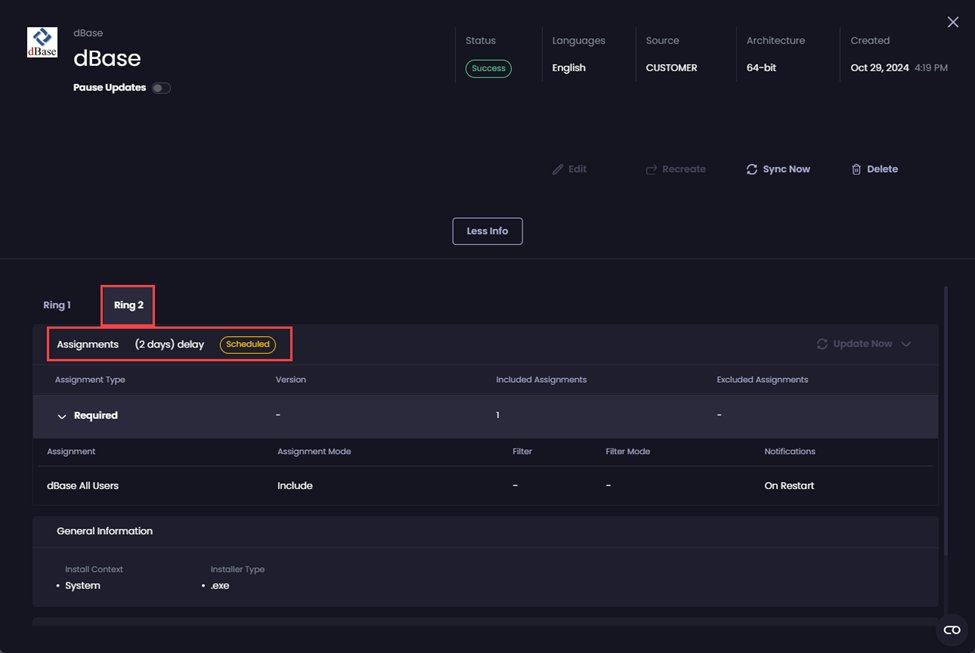Click the Update Now refresh icon
Image resolution: width=975 pixels, height=653 pixels.
click(822, 344)
